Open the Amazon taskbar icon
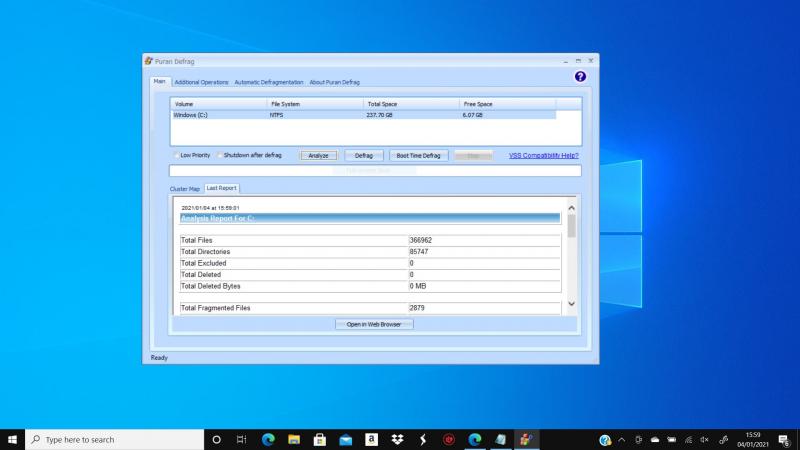The width and height of the screenshot is (800, 450). pyautogui.click(x=371, y=439)
